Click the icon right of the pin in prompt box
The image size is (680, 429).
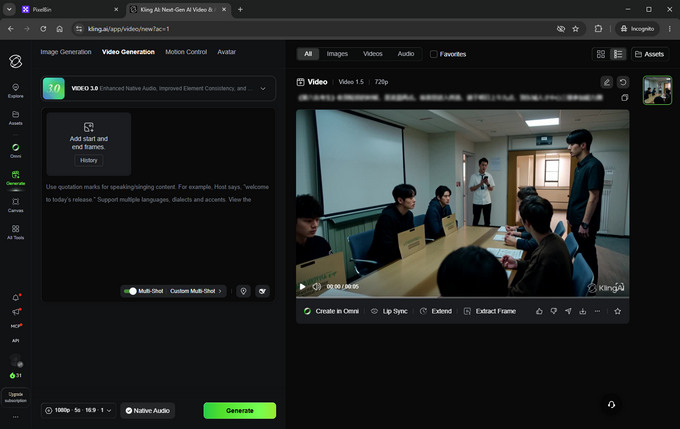click(x=262, y=291)
